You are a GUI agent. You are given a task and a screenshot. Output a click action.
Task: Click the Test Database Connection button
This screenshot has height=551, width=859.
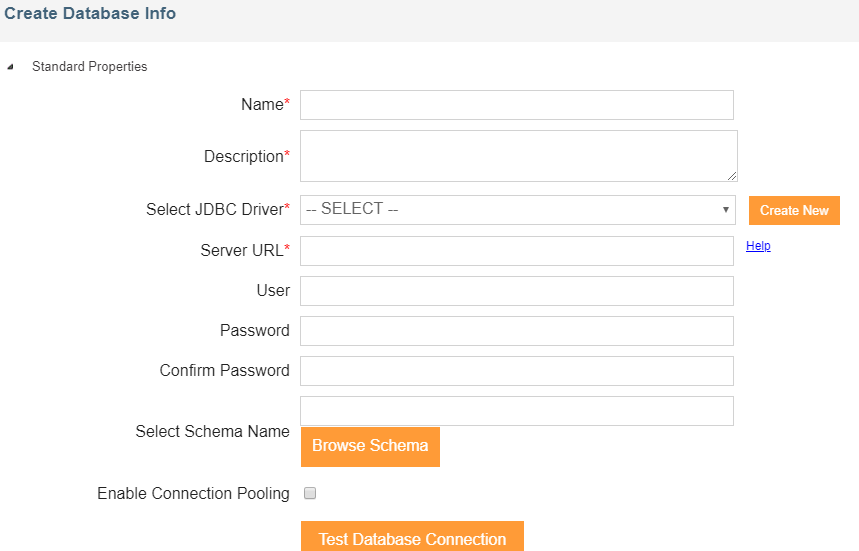(412, 538)
